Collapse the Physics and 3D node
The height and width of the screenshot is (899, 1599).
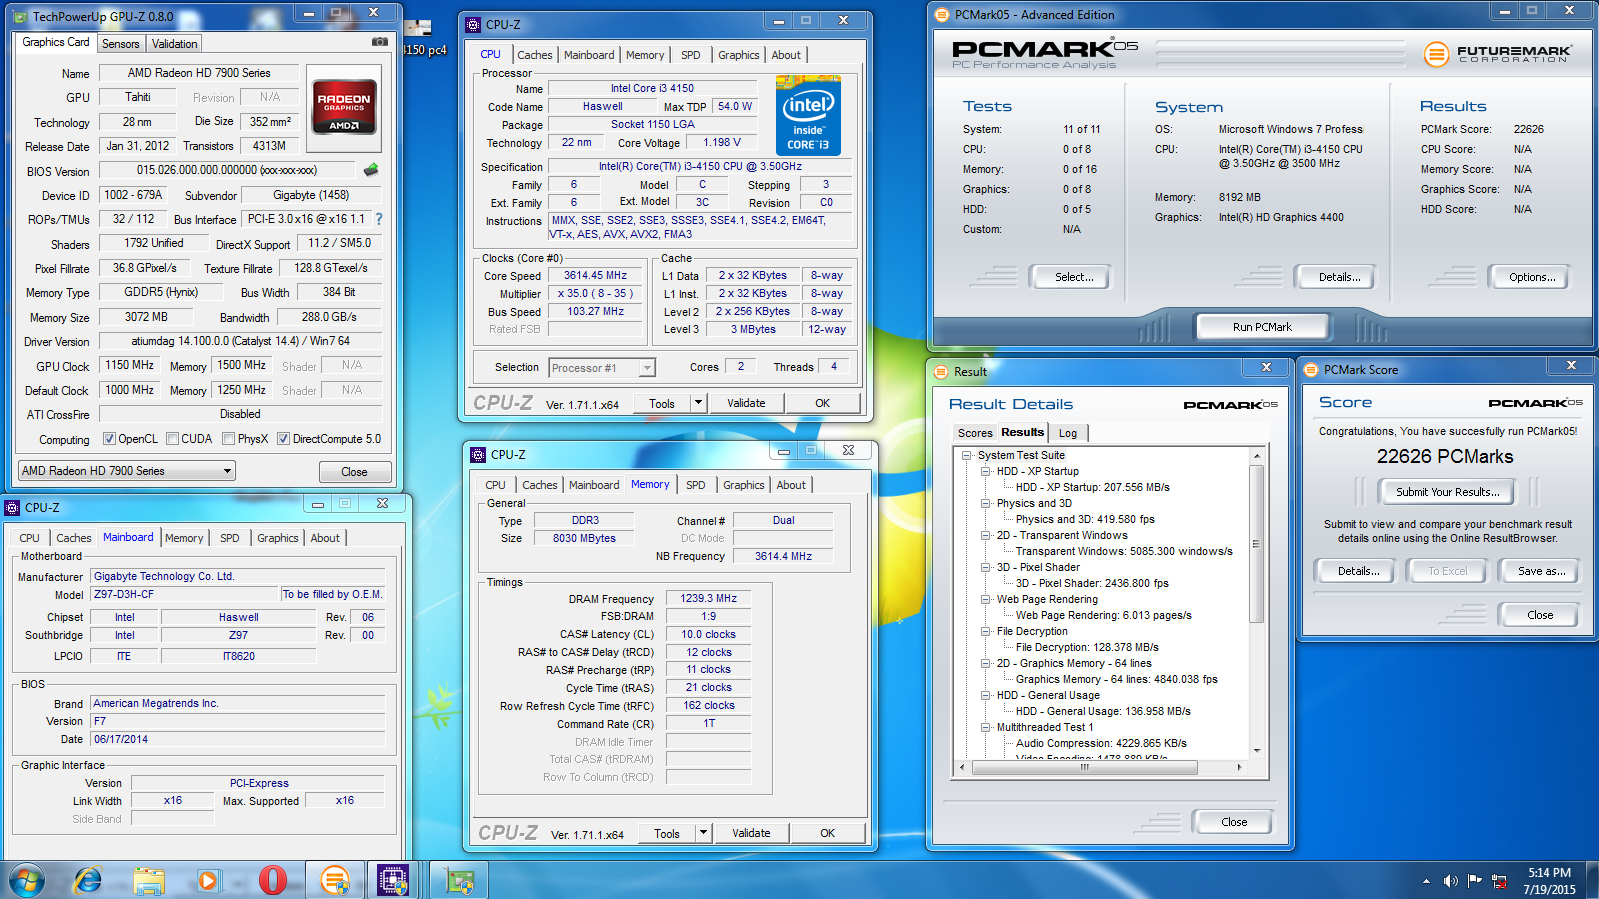[986, 504]
